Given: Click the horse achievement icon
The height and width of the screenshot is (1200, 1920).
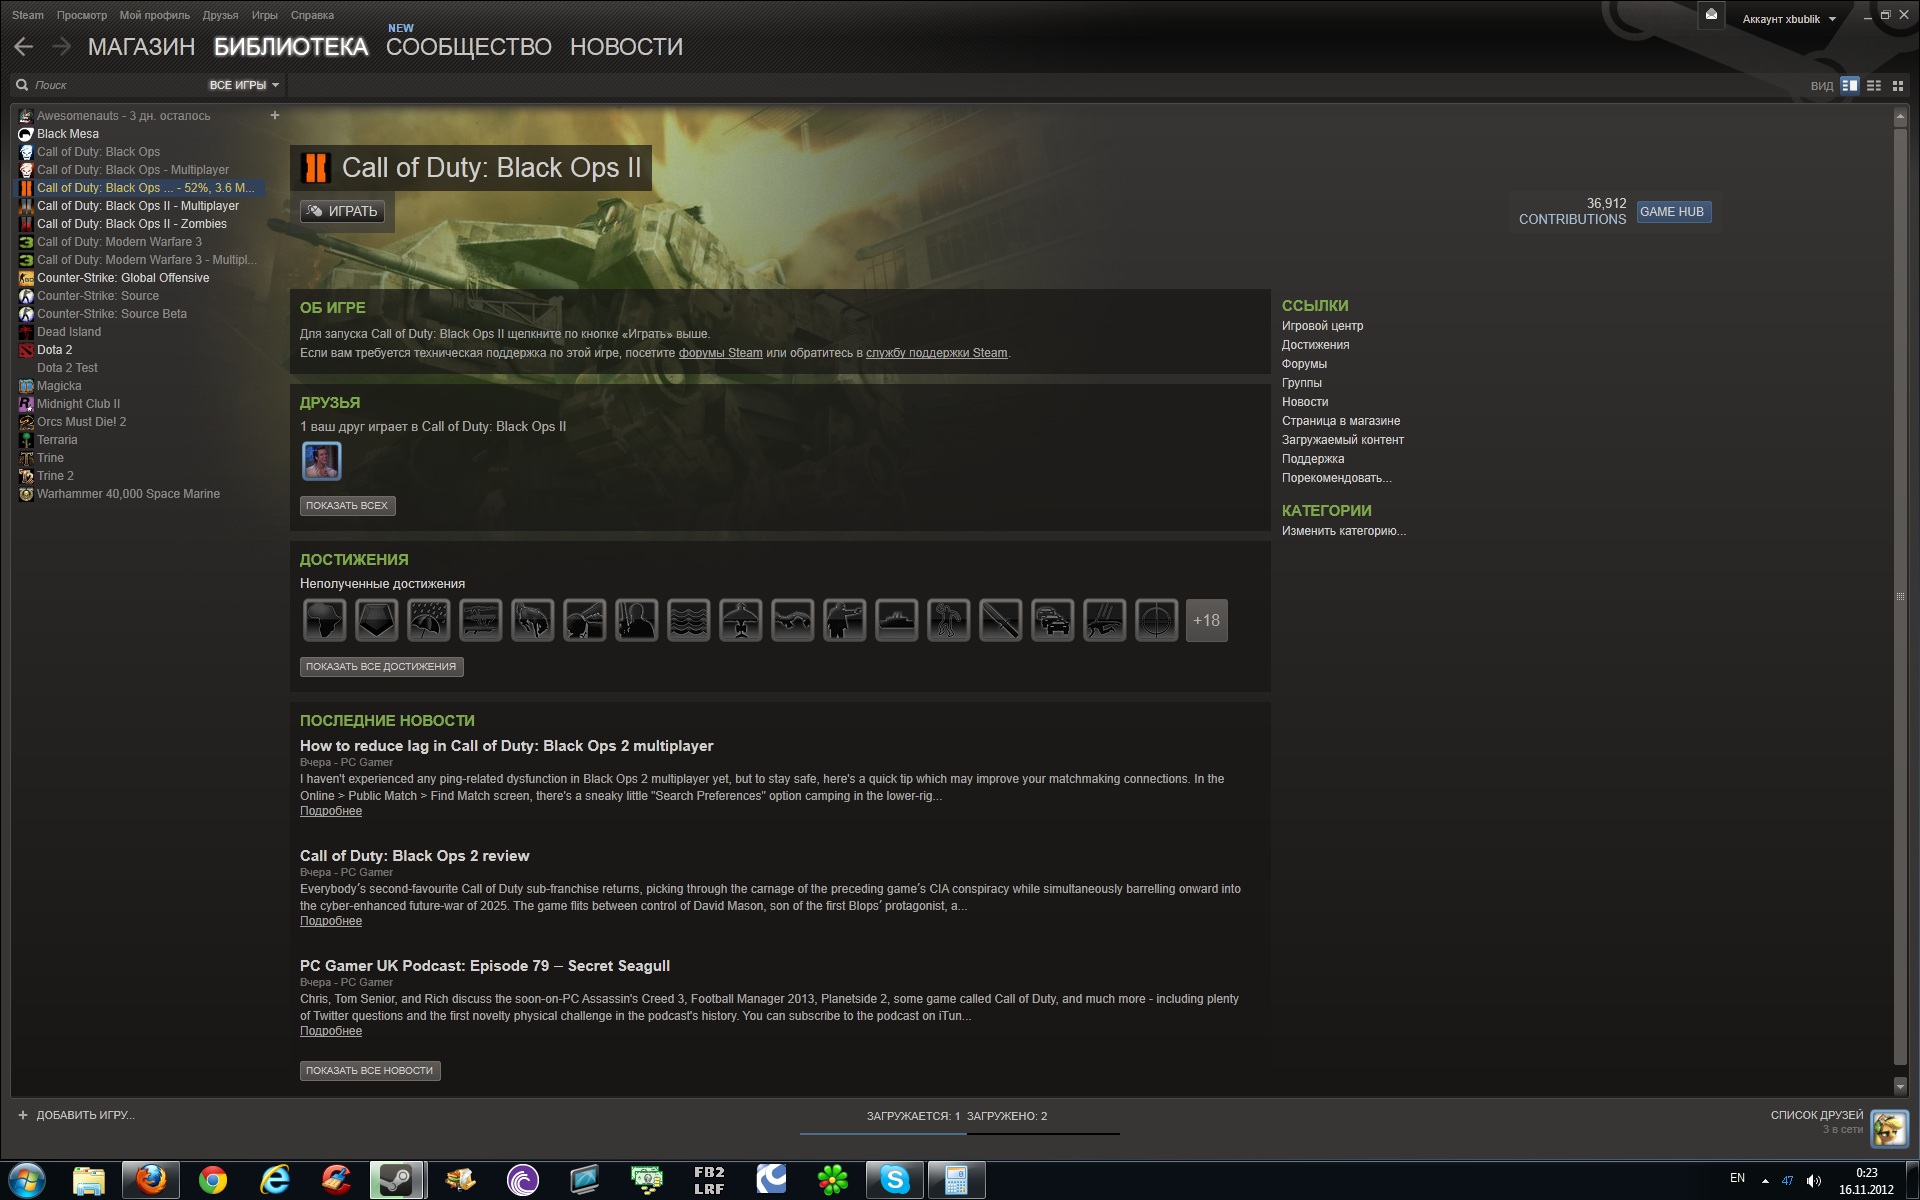Looking at the screenshot, I should tap(532, 620).
